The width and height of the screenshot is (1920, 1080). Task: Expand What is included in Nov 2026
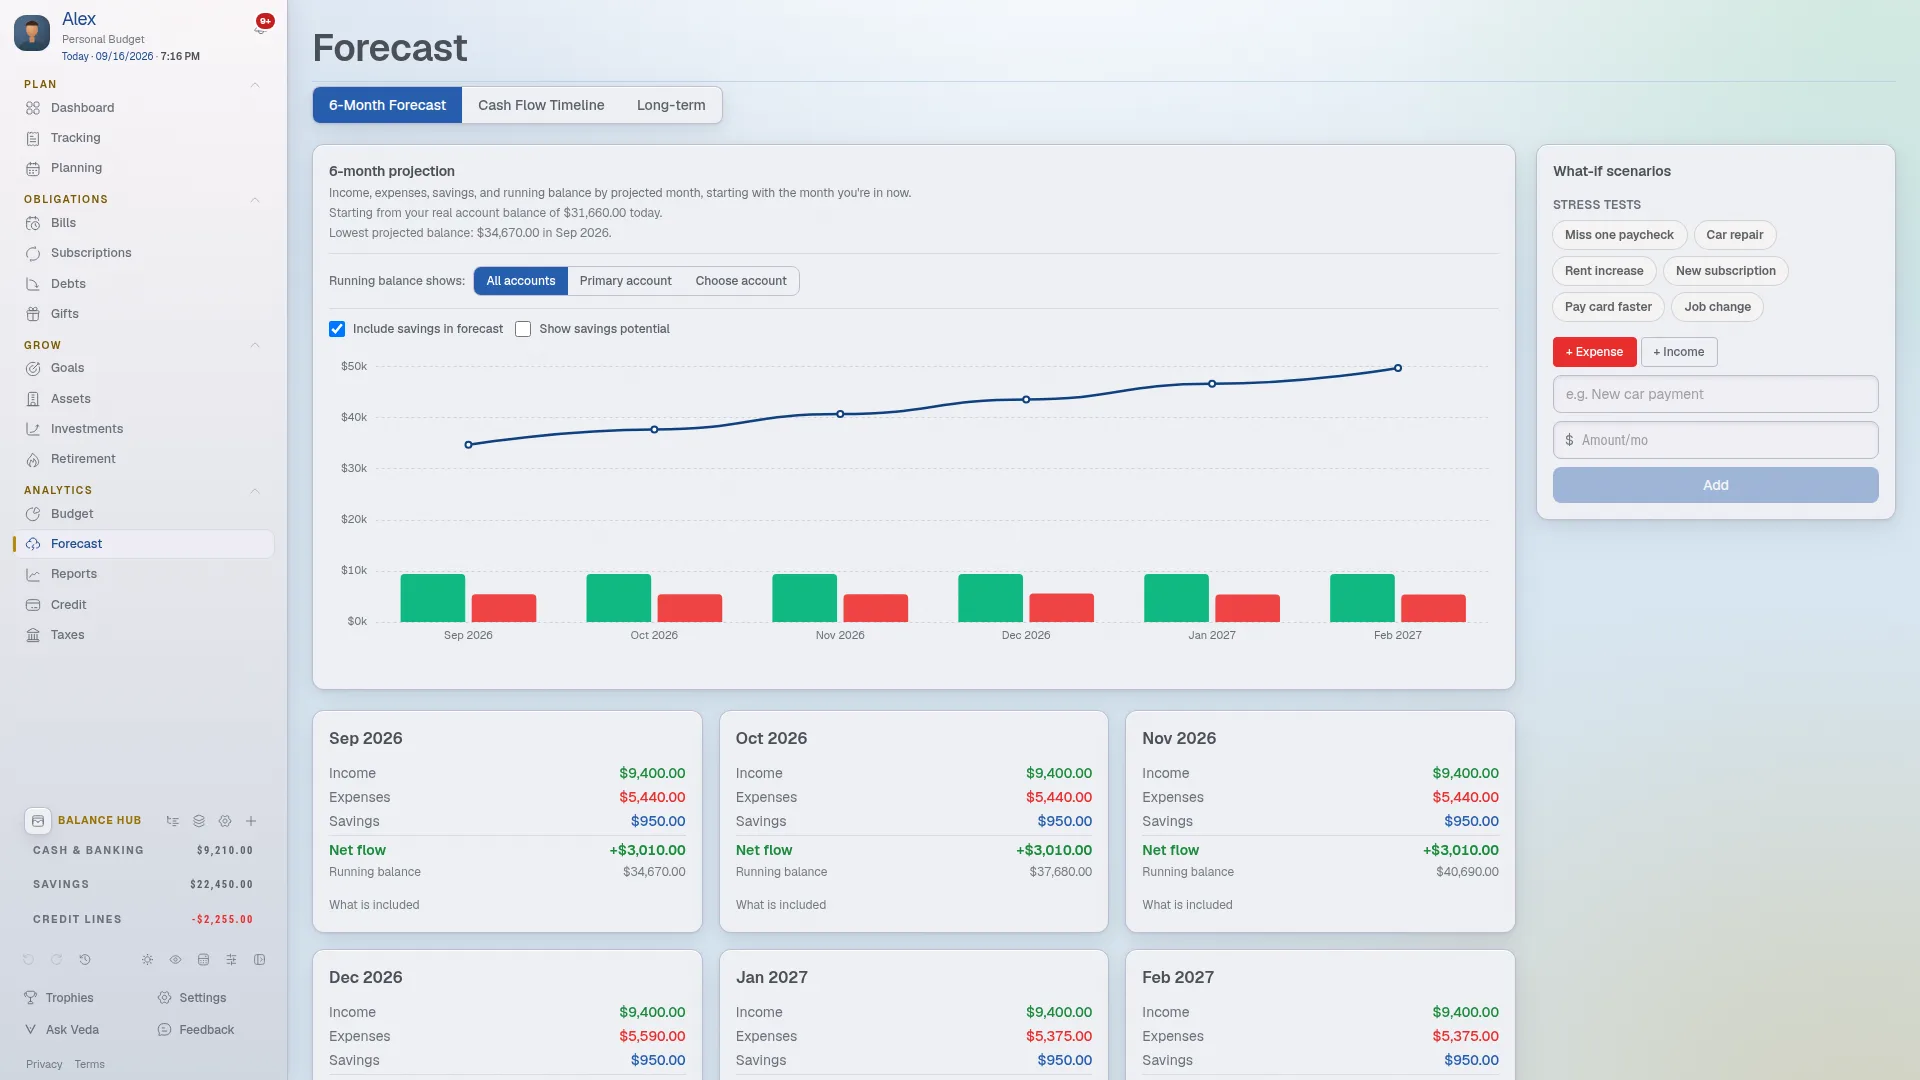point(1187,905)
